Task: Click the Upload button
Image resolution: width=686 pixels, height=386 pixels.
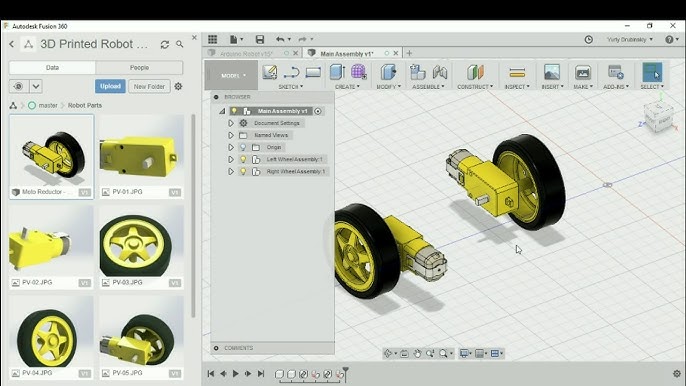Action: [110, 86]
